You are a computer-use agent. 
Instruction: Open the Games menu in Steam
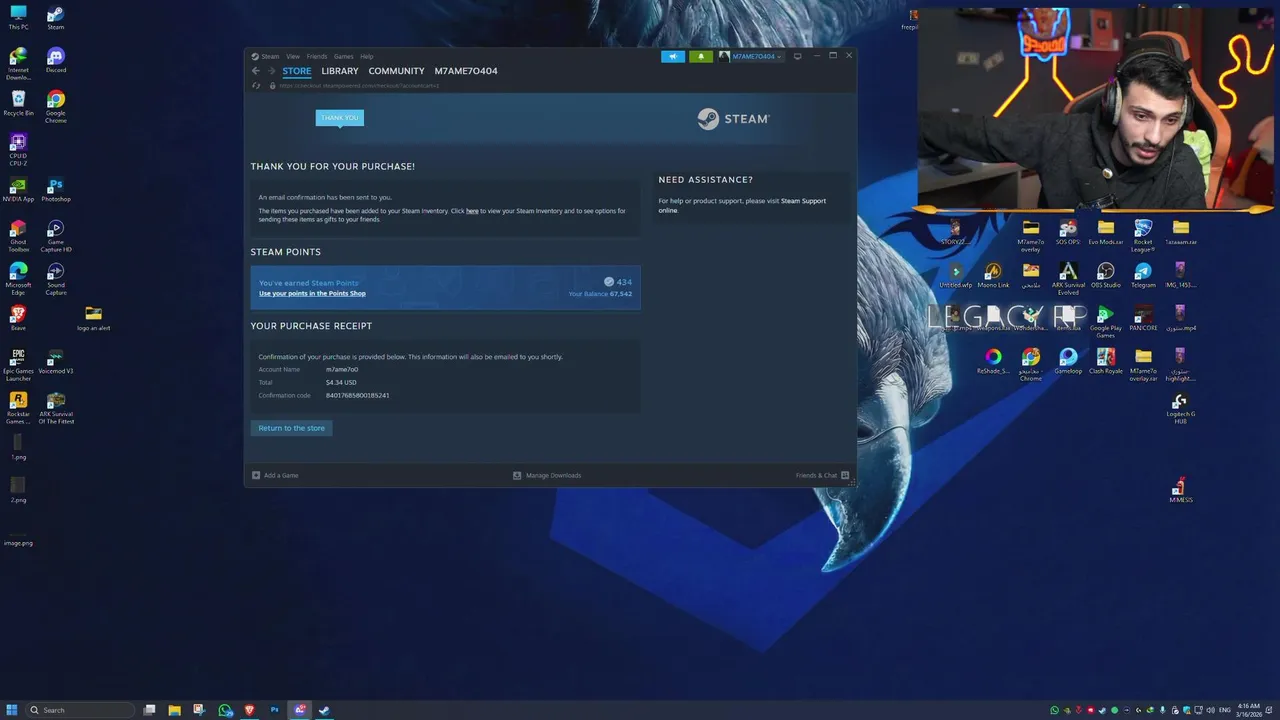pos(344,56)
